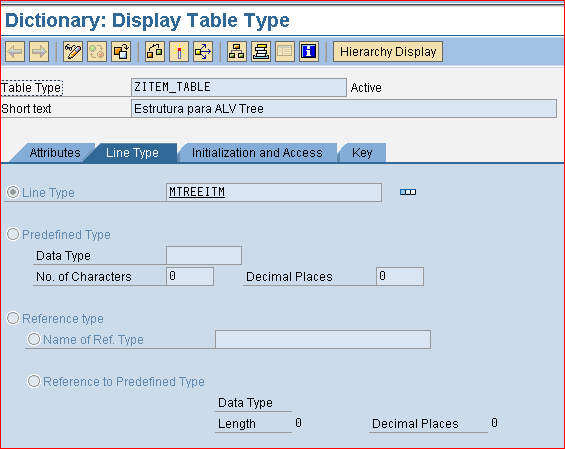Click the Activate matchstick icon
Viewport: 565px width, 449px height.
[x=179, y=52]
